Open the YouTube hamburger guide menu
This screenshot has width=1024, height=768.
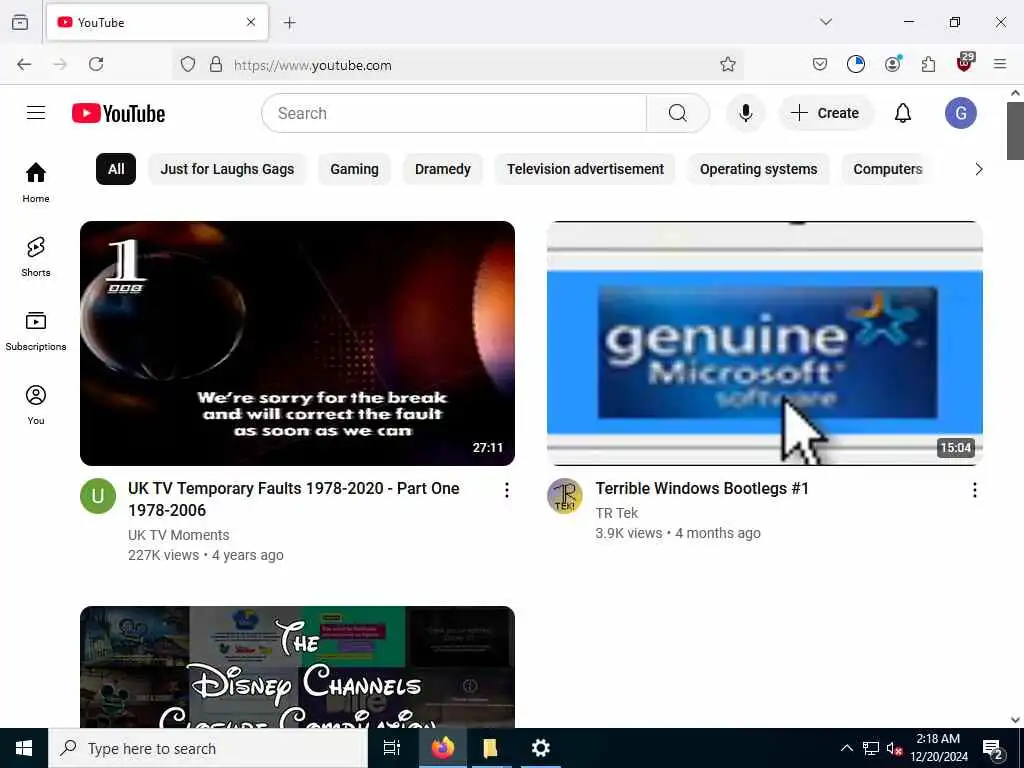pos(36,113)
